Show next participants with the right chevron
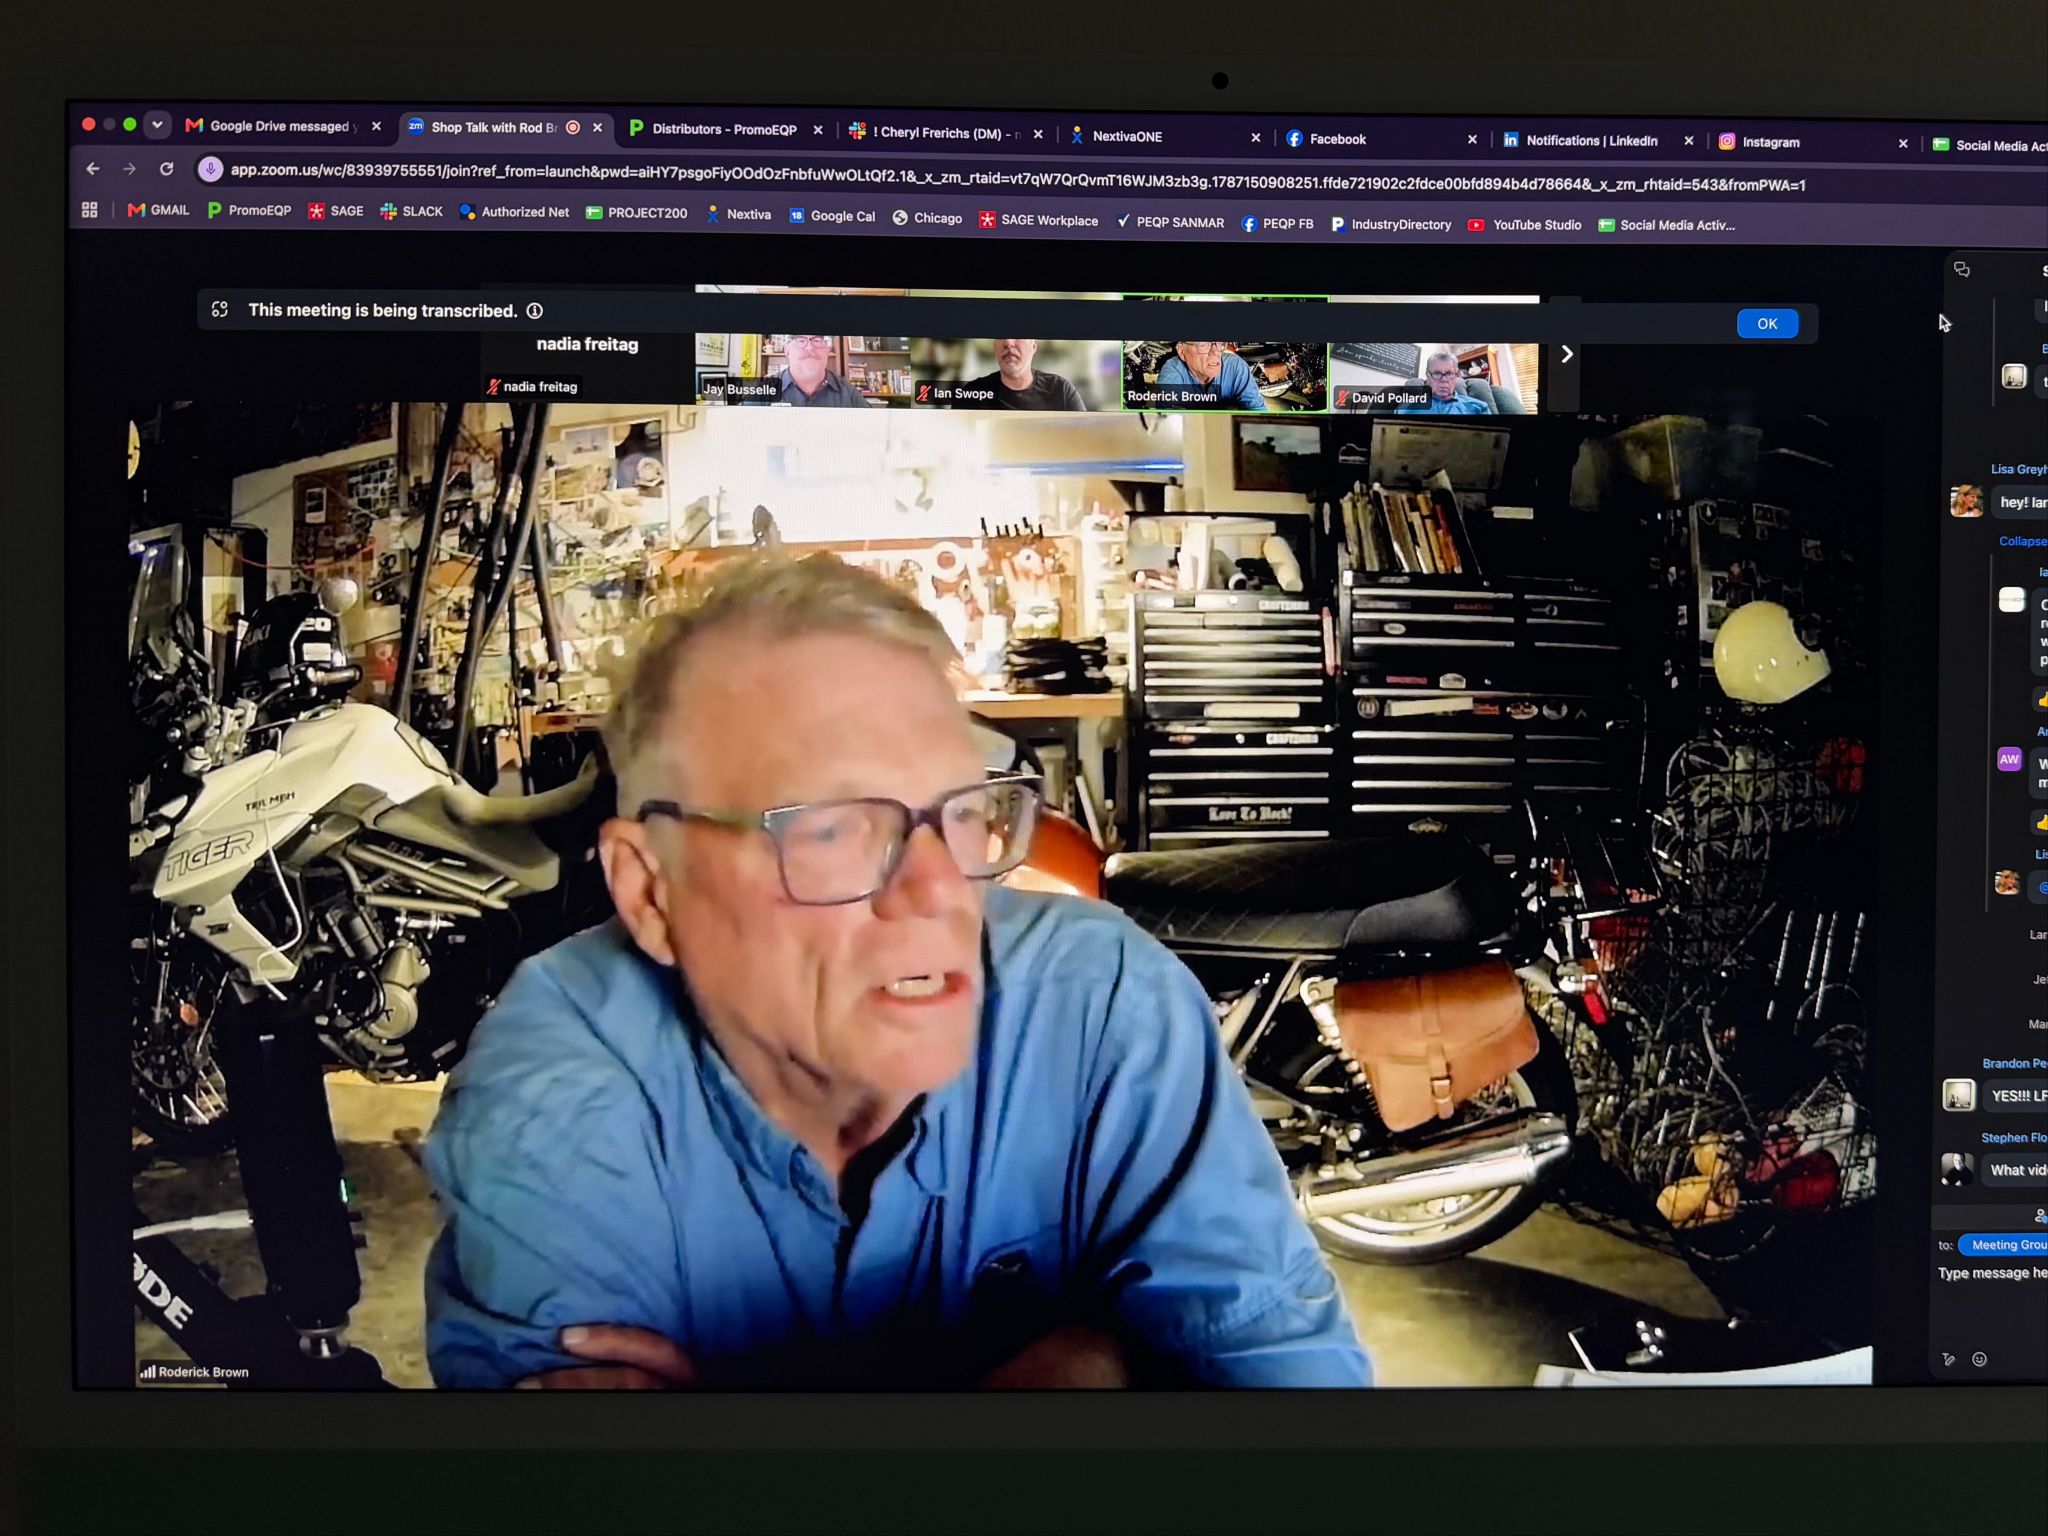Image resolution: width=2048 pixels, height=1536 pixels. click(1567, 354)
